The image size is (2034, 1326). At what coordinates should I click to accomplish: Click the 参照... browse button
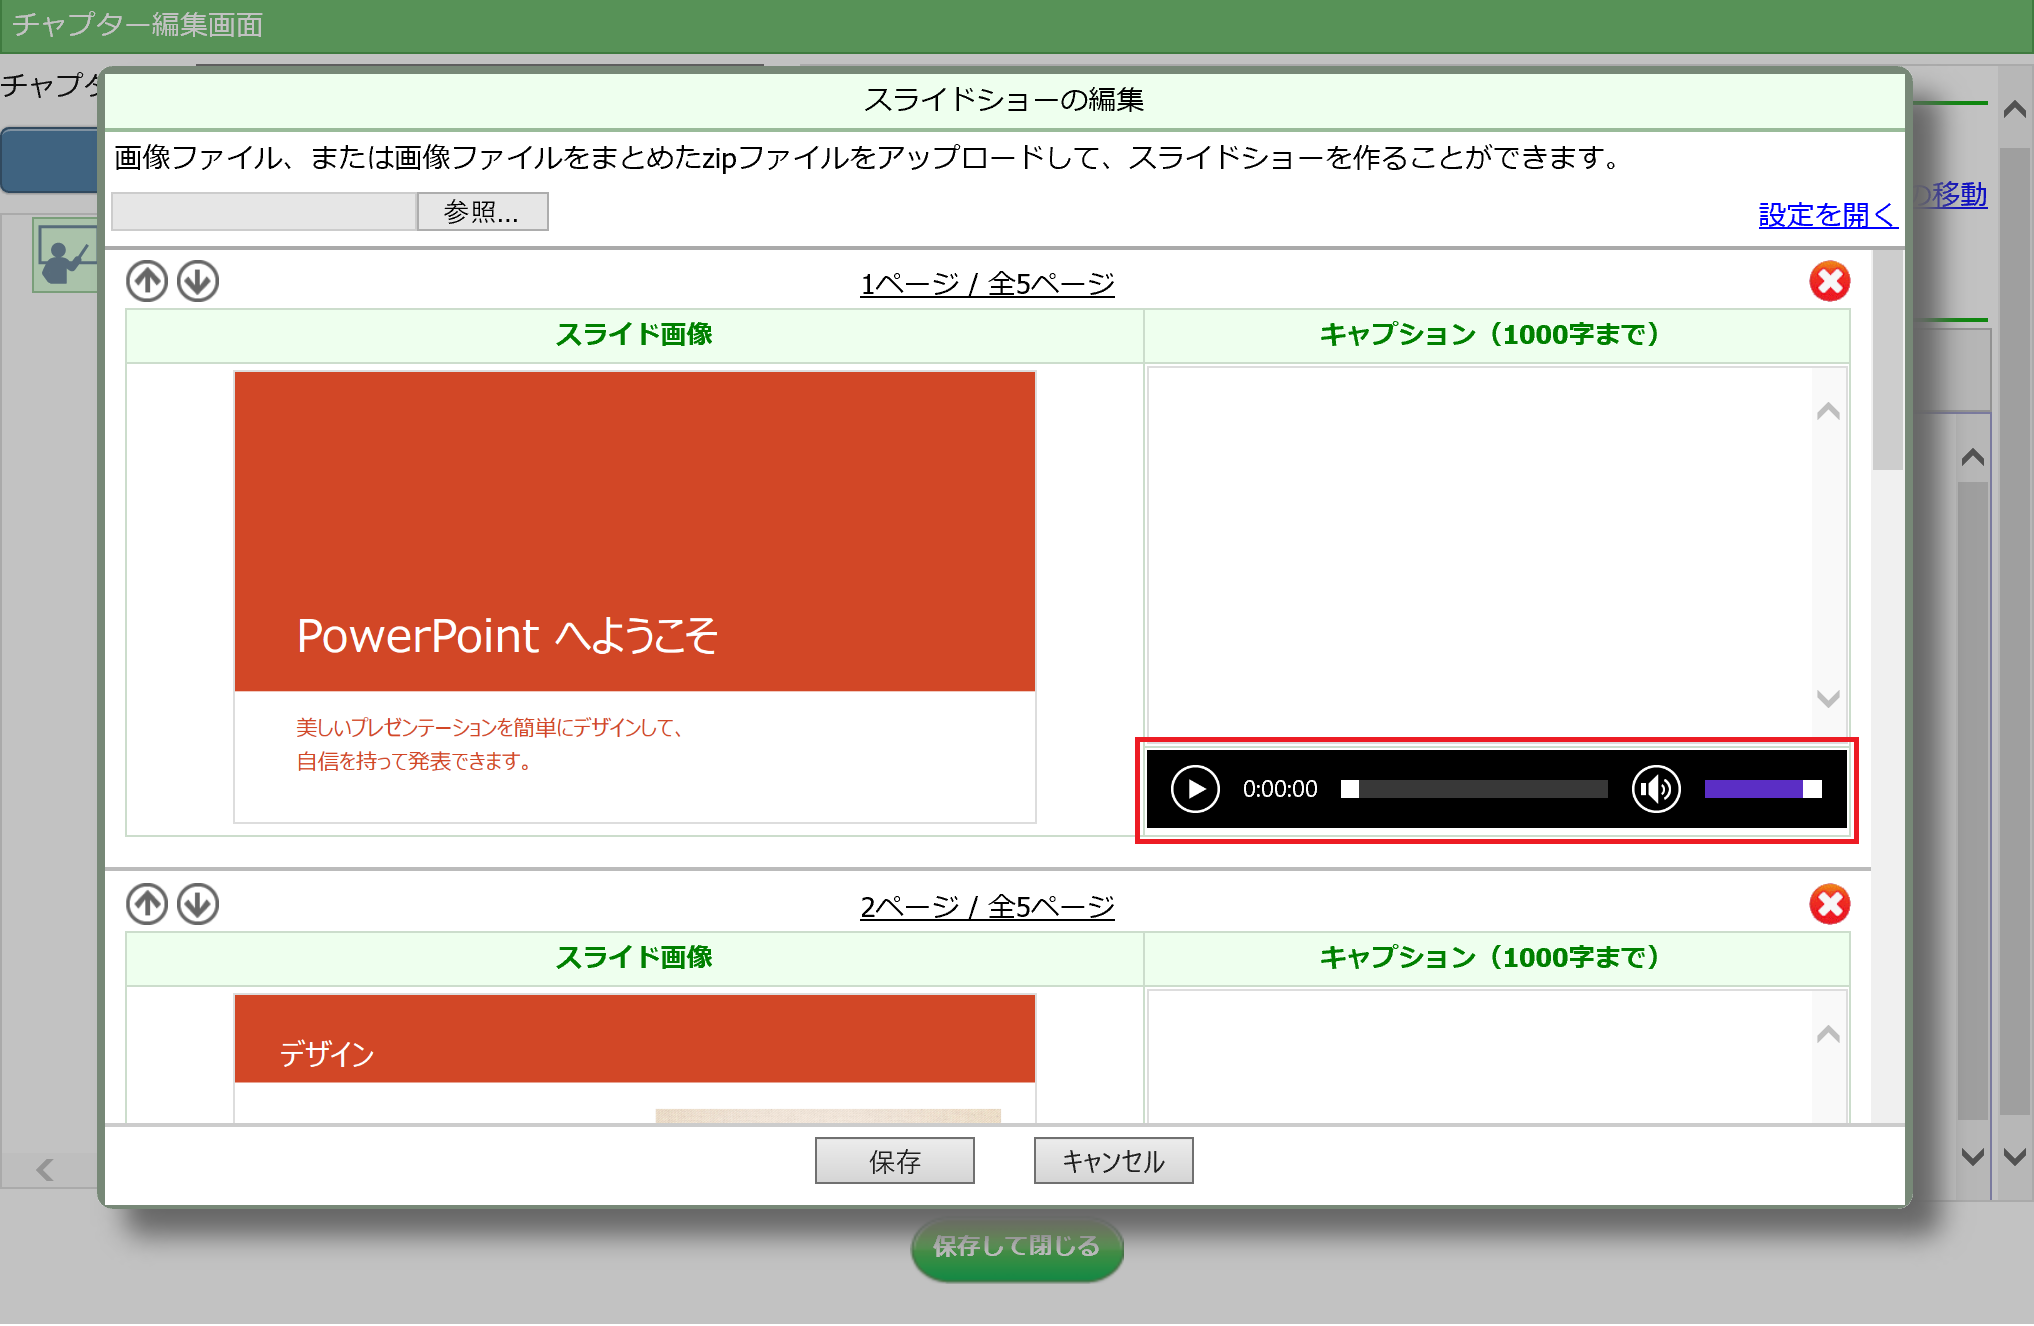(482, 211)
